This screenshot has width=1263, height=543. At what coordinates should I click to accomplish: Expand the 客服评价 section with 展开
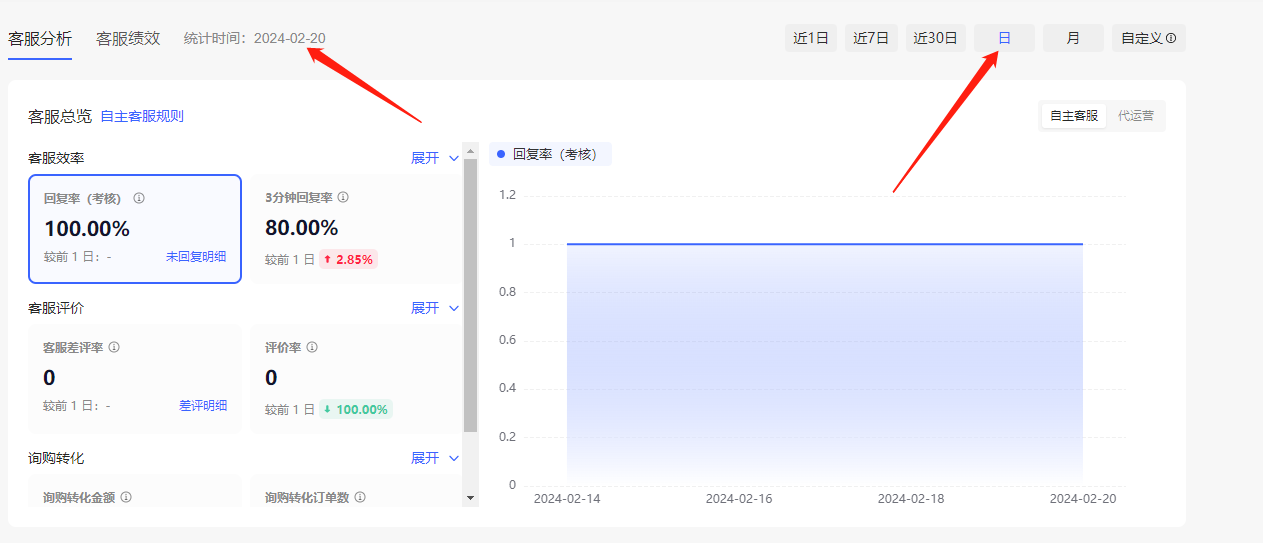[x=435, y=308]
